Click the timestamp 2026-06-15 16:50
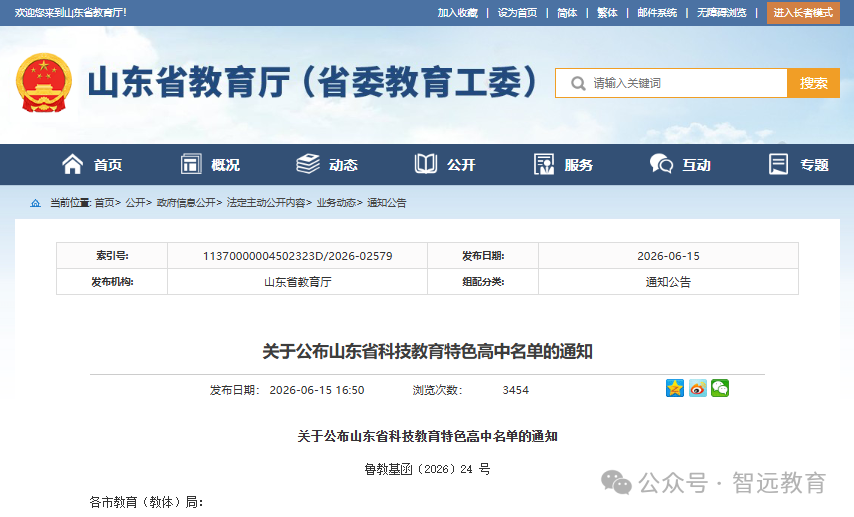This screenshot has height=517, width=854. click(317, 390)
